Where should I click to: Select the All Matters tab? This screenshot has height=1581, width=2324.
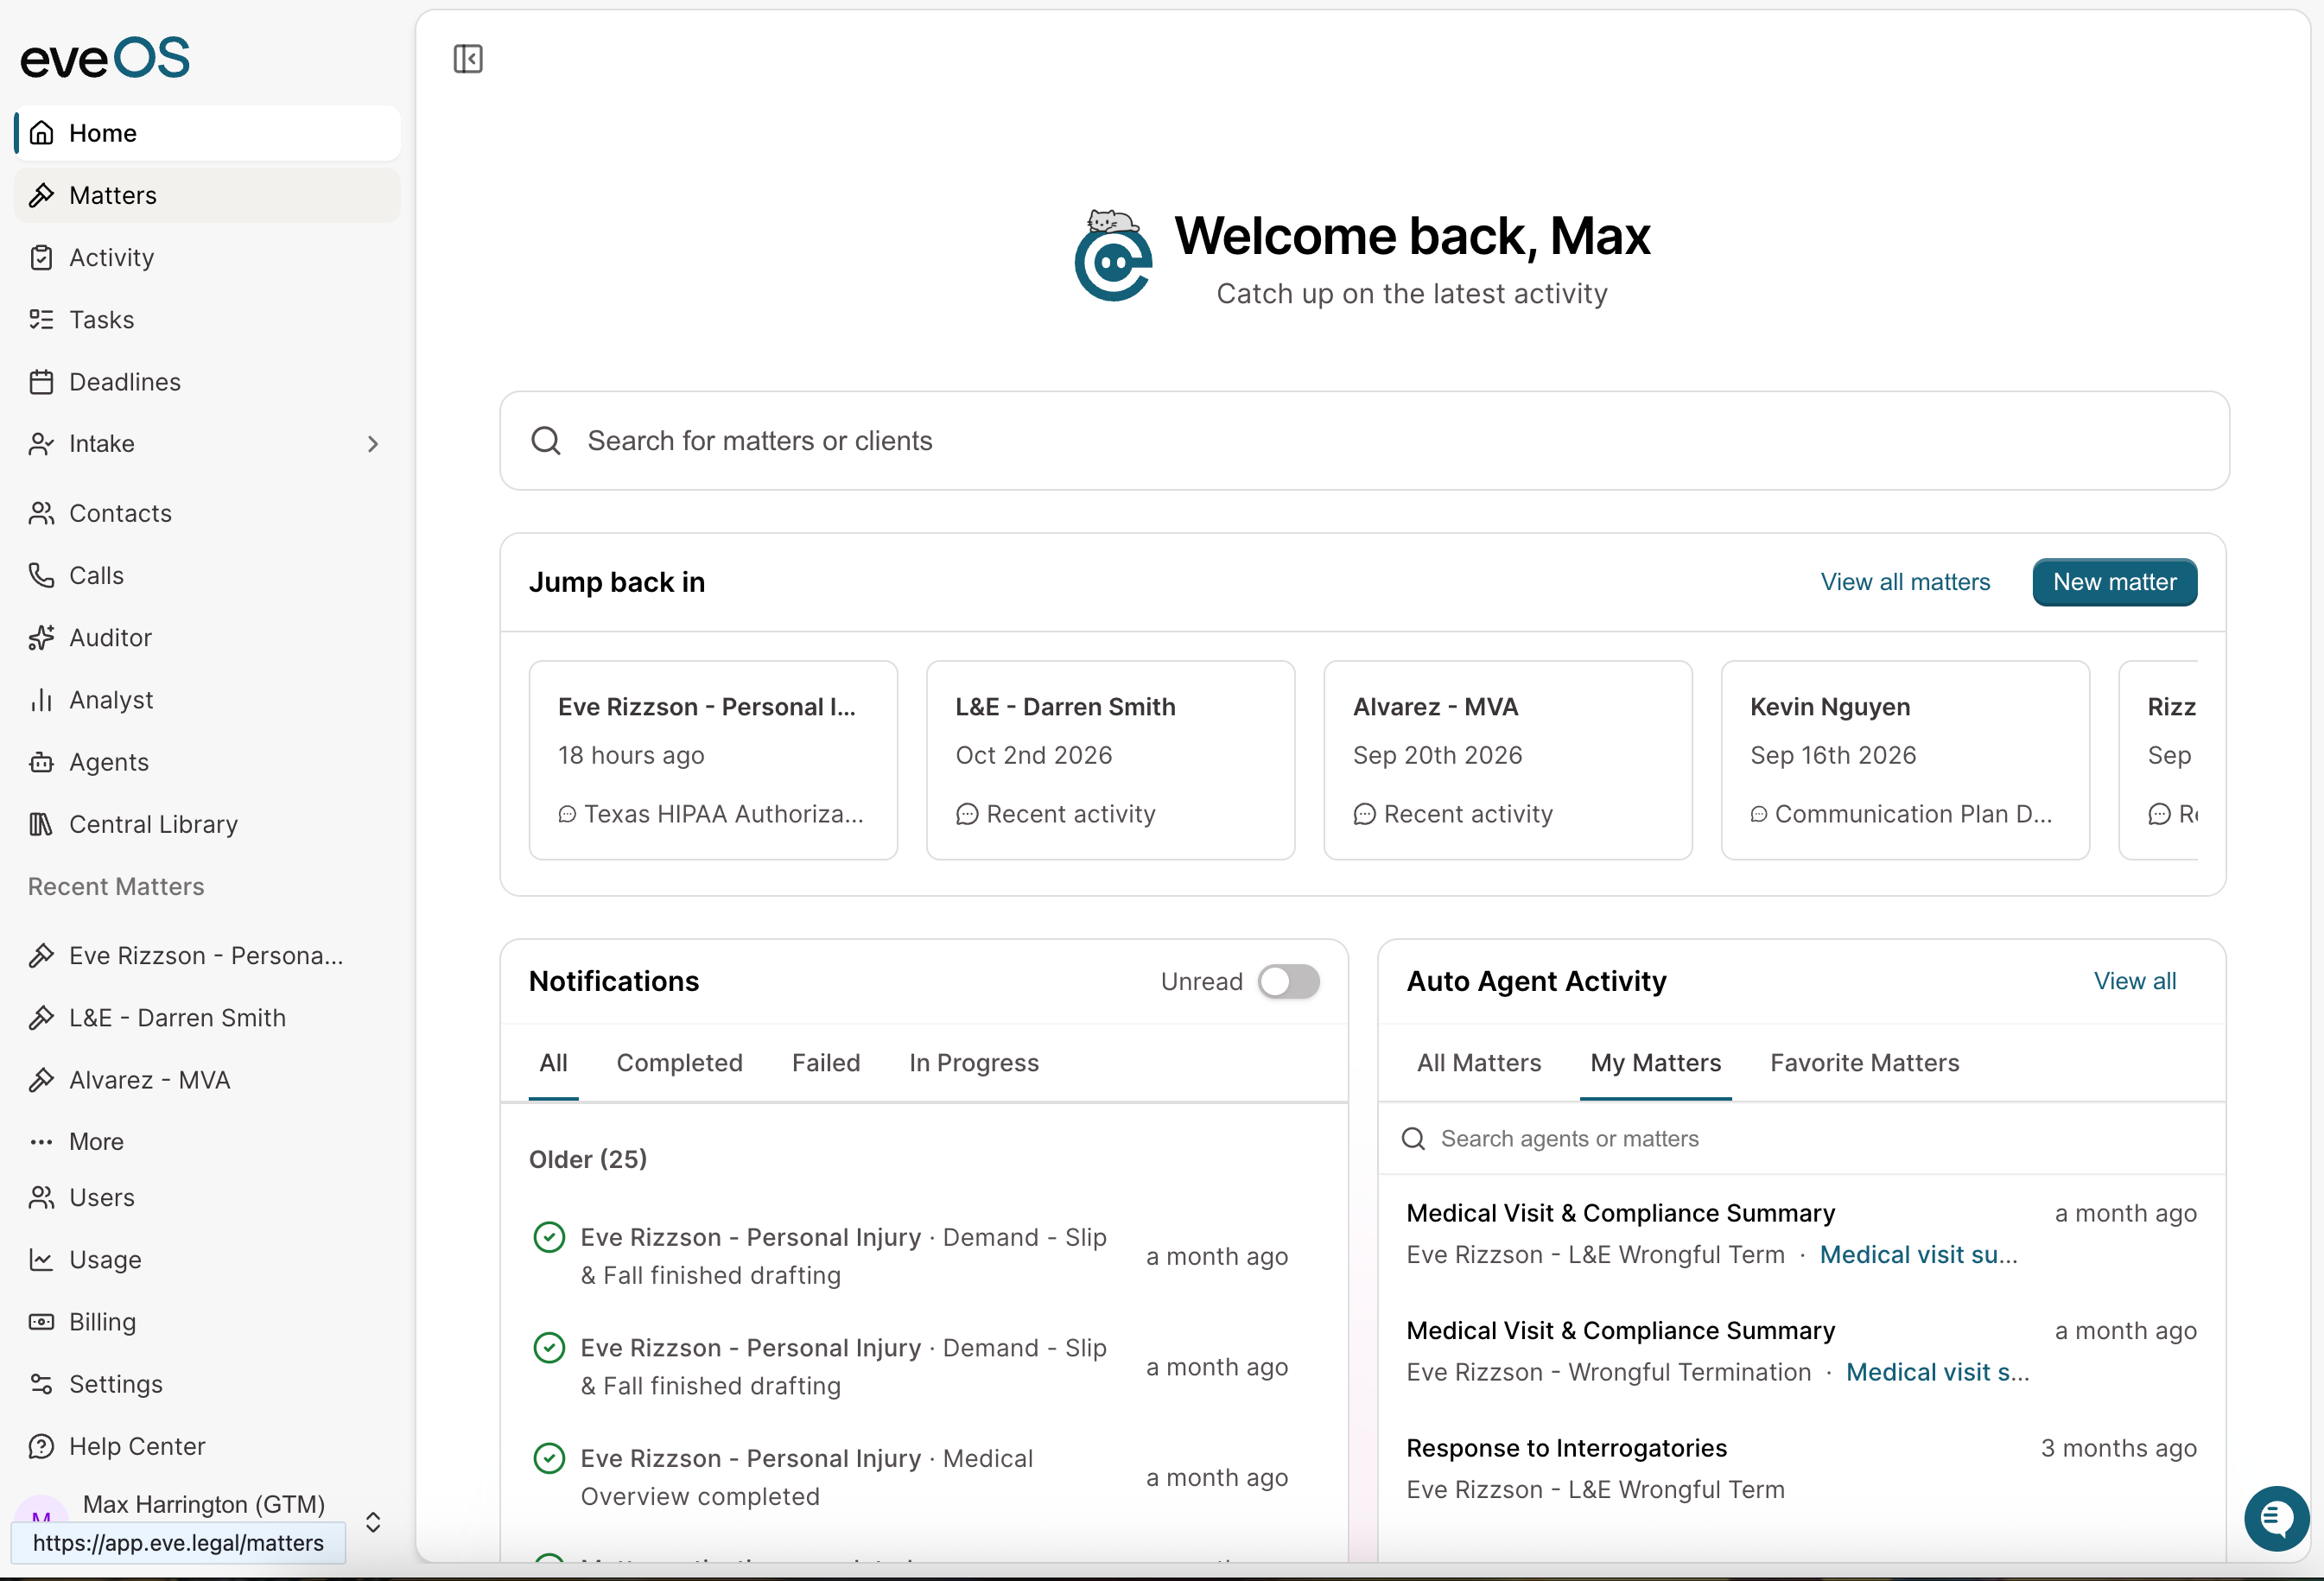pyautogui.click(x=1478, y=1062)
